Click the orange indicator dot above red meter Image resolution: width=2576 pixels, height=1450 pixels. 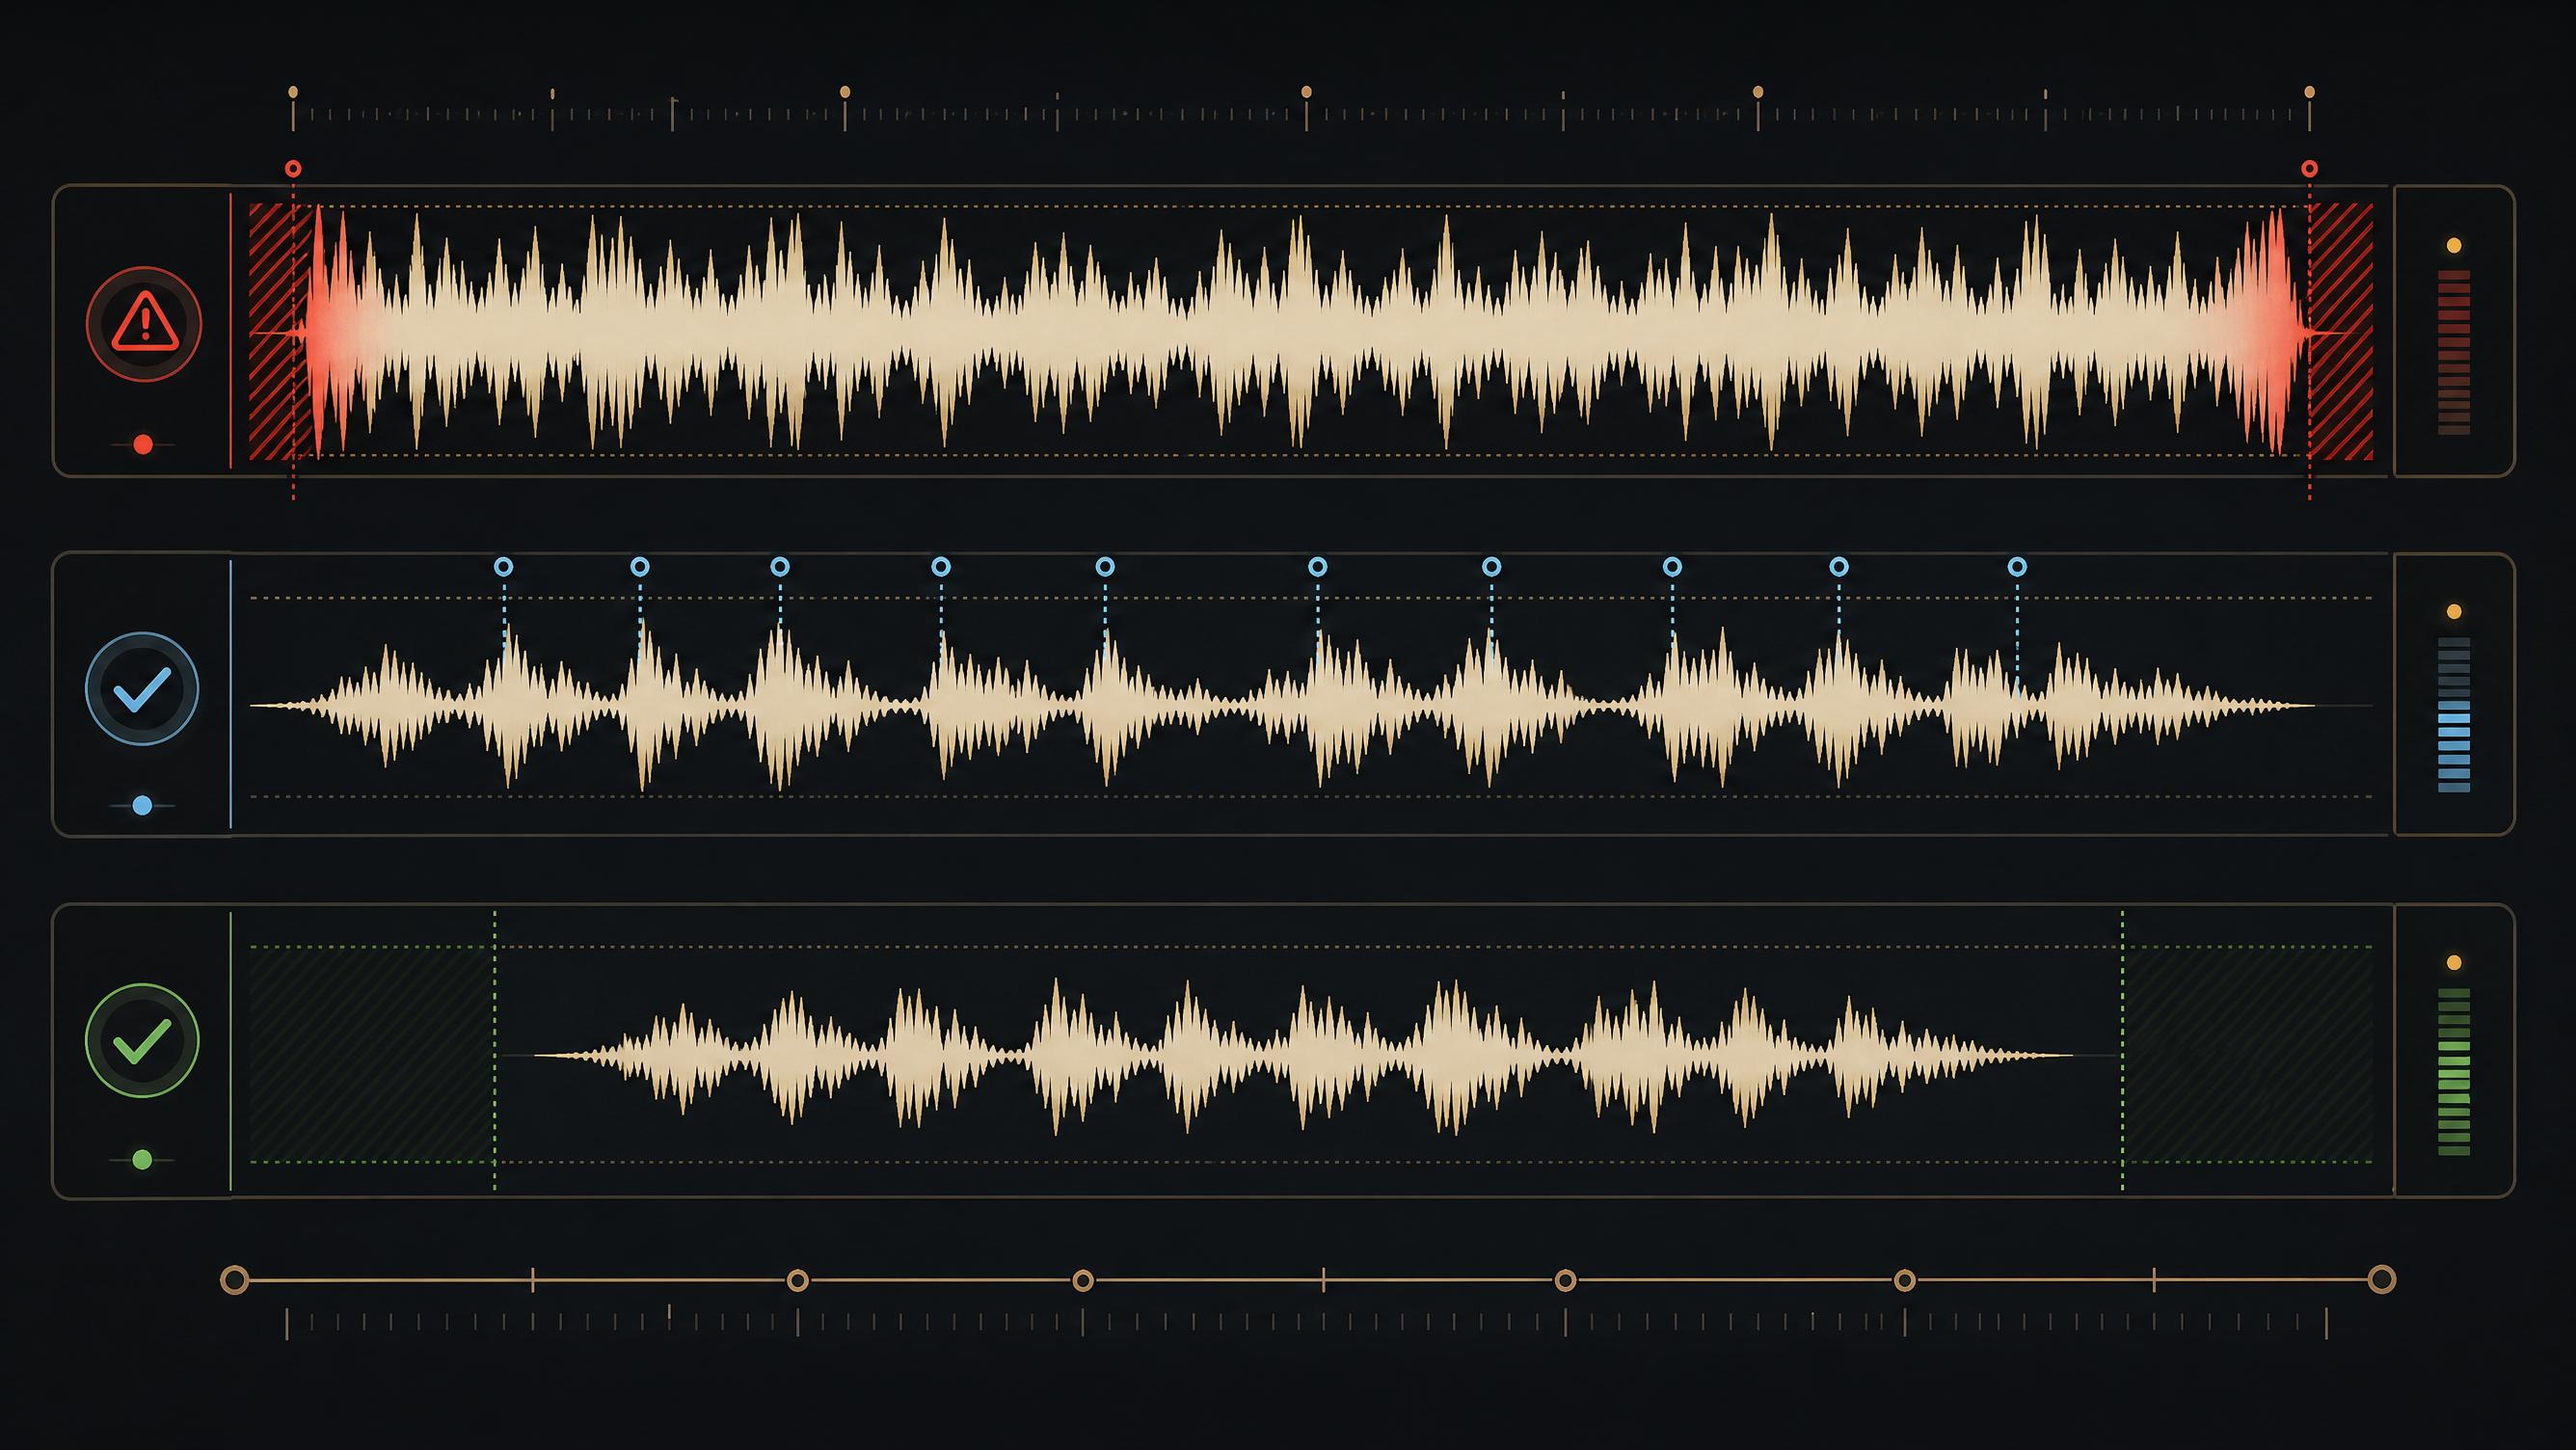click(x=2453, y=245)
